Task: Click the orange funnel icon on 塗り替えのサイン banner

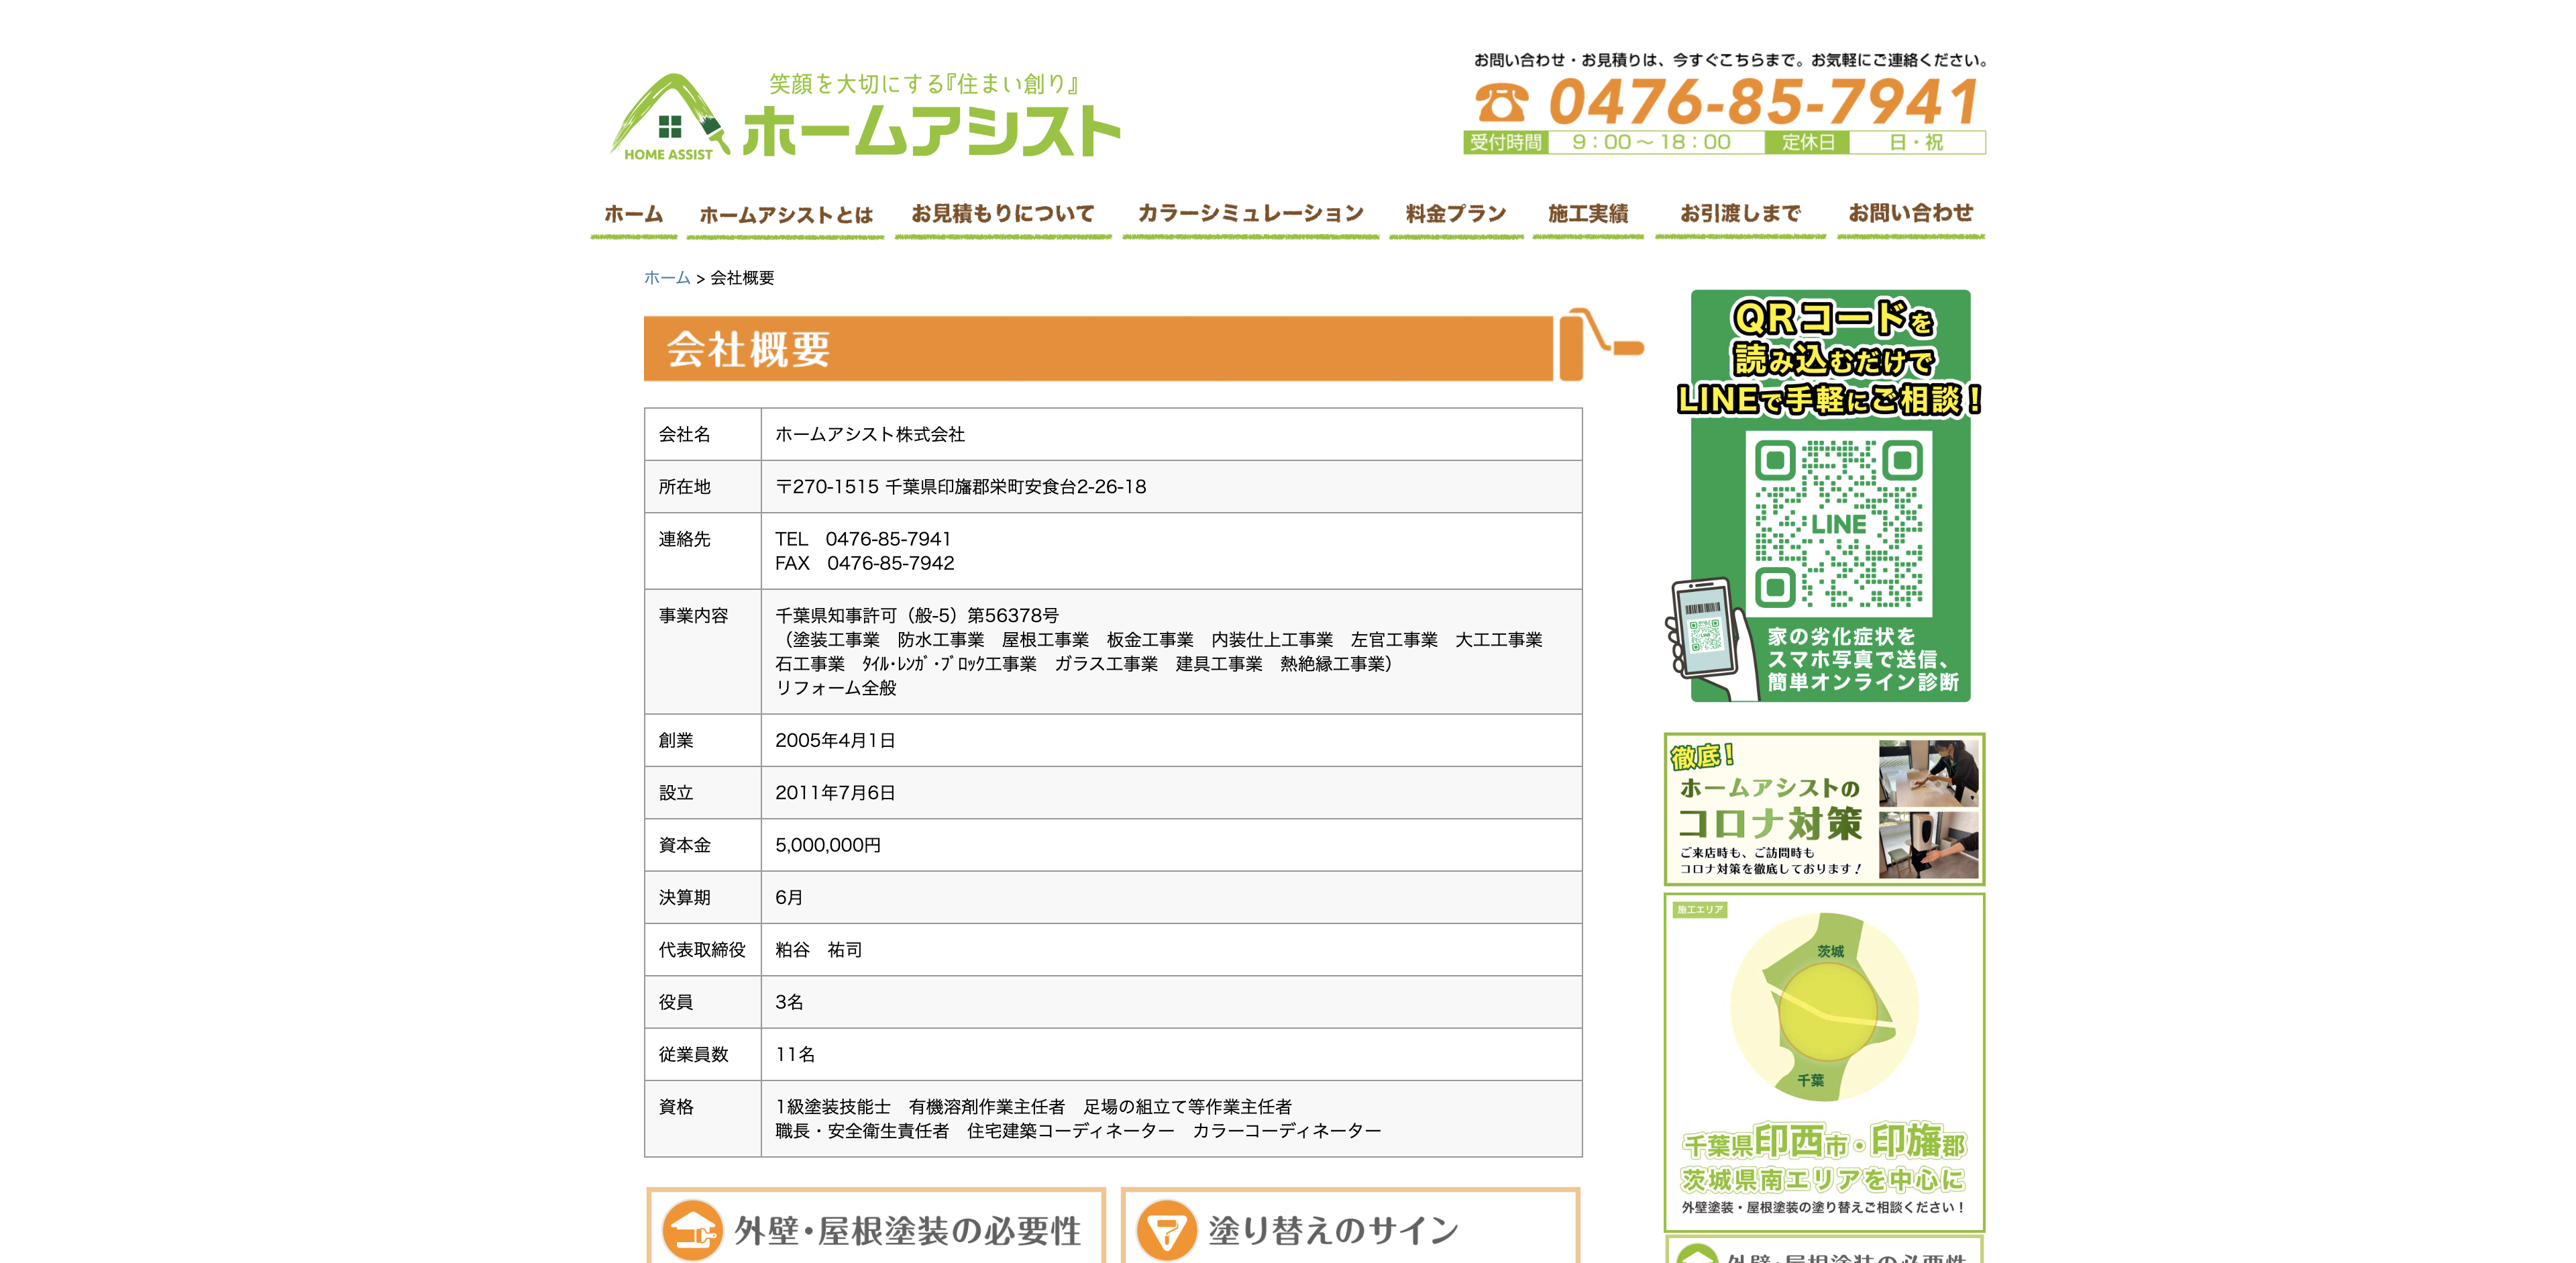Action: (x=1166, y=1230)
